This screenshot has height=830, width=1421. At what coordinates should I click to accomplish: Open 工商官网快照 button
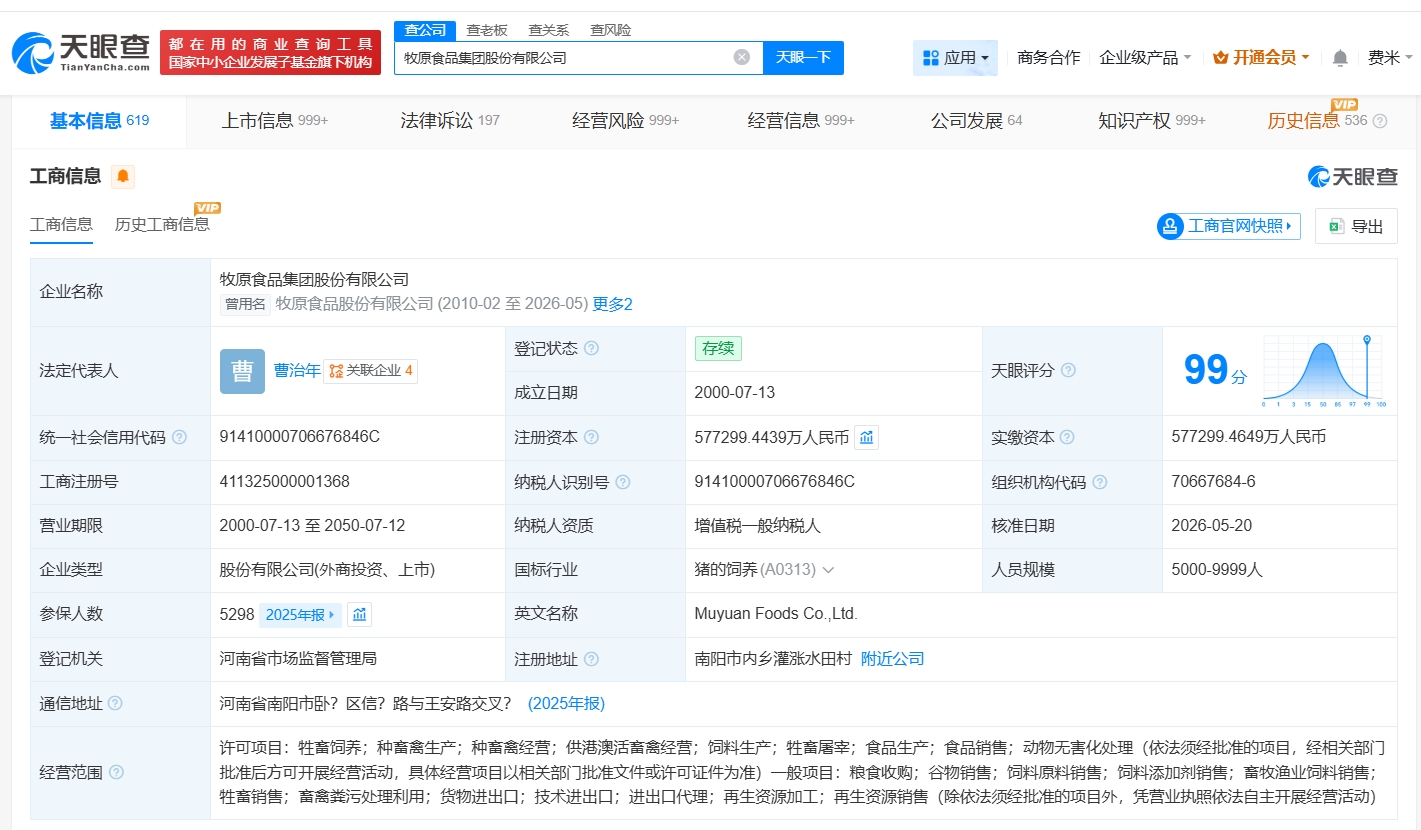click(1229, 226)
